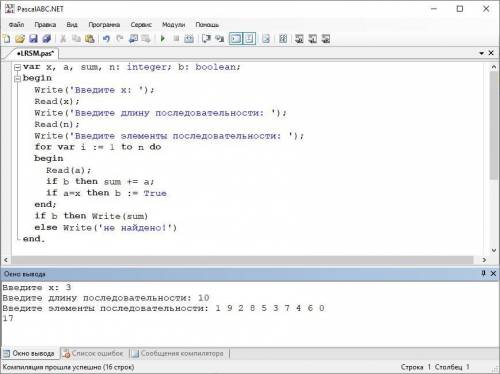Open the Сервис menu
This screenshot has height=374, width=500.
pyautogui.click(x=141, y=25)
